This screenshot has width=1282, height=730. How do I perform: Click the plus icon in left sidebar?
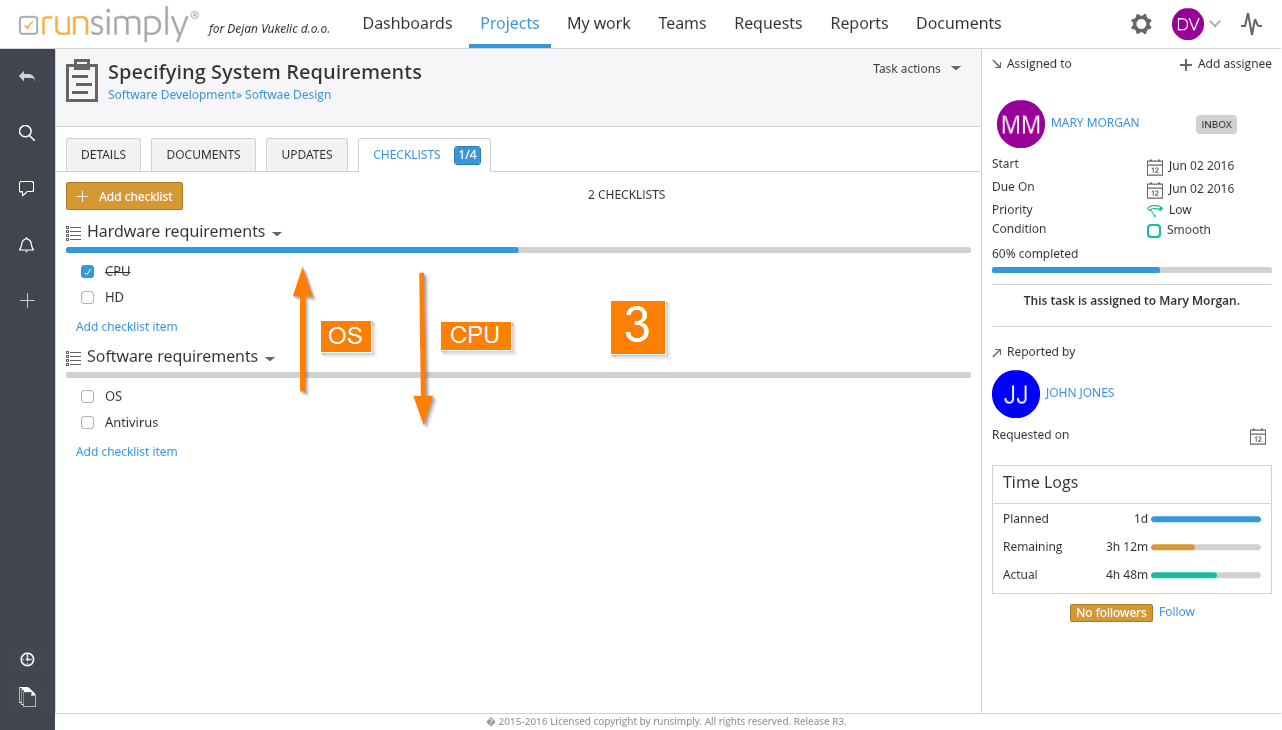click(x=27, y=301)
